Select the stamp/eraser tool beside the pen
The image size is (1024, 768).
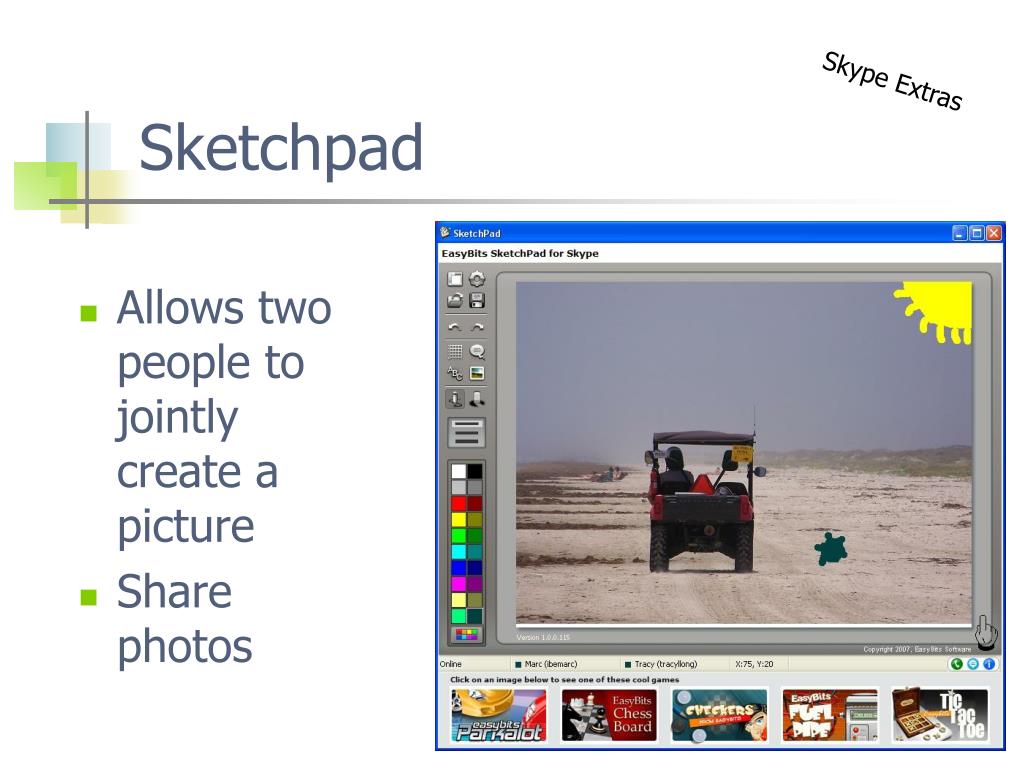[477, 398]
